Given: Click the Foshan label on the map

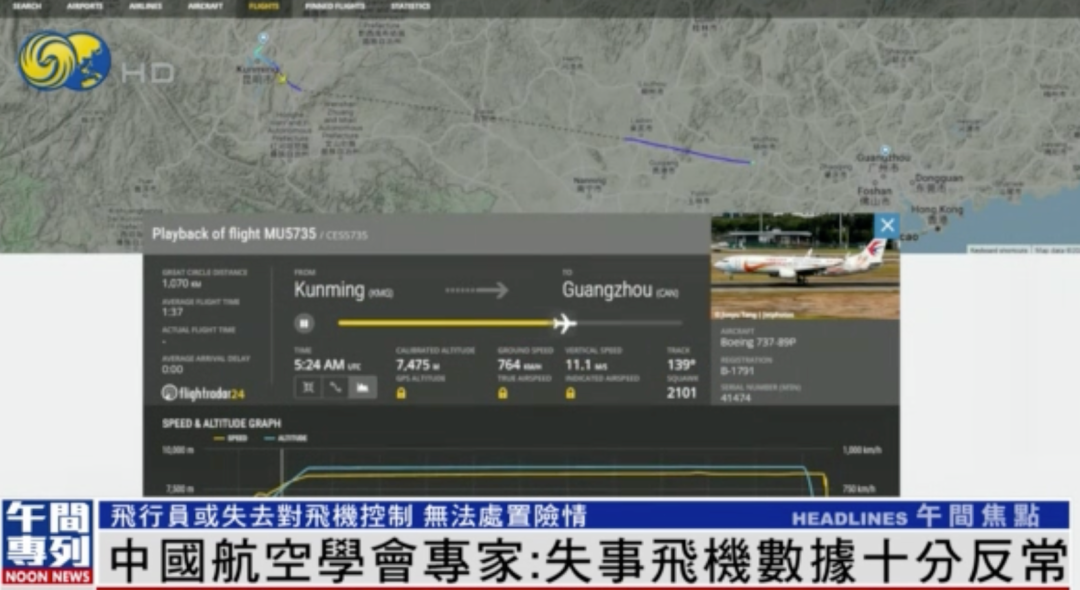Looking at the screenshot, I should 874,191.
